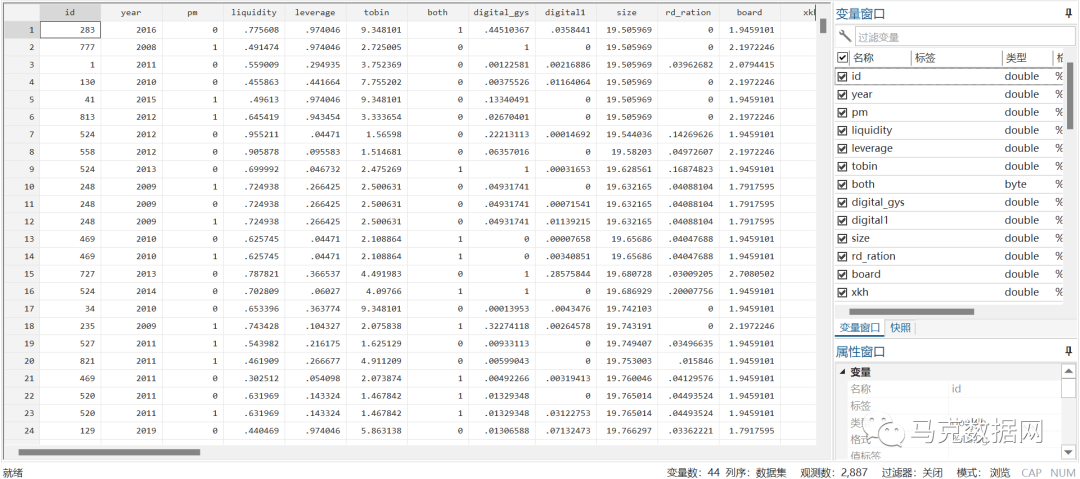1080x479 pixels.
Task: Uncheck the digital1 variable checkbox
Action: (x=842, y=220)
